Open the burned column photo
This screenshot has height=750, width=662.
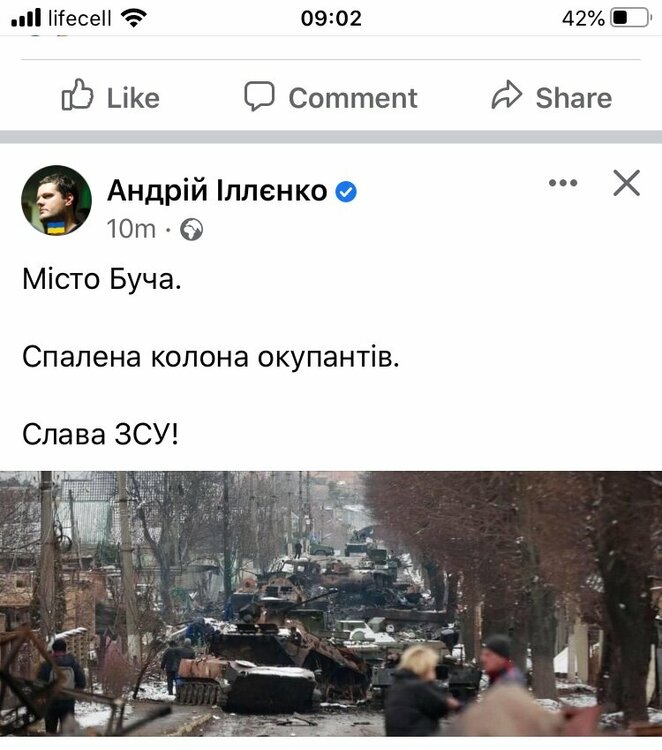(331, 604)
